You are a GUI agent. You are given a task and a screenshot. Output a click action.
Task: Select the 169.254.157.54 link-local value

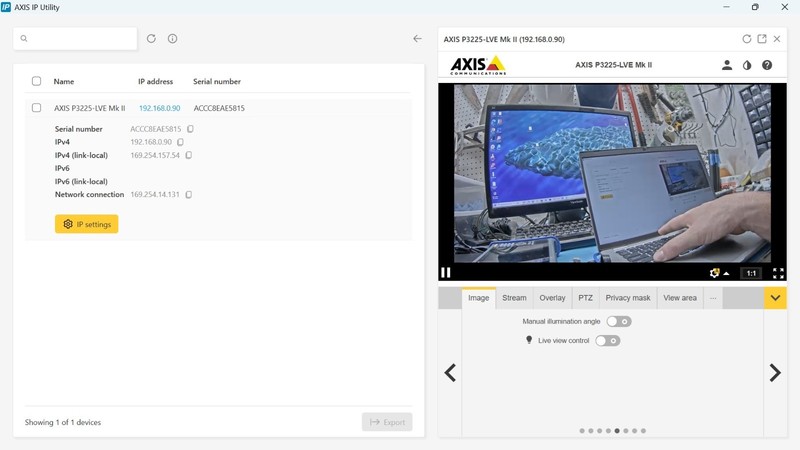[x=155, y=155]
